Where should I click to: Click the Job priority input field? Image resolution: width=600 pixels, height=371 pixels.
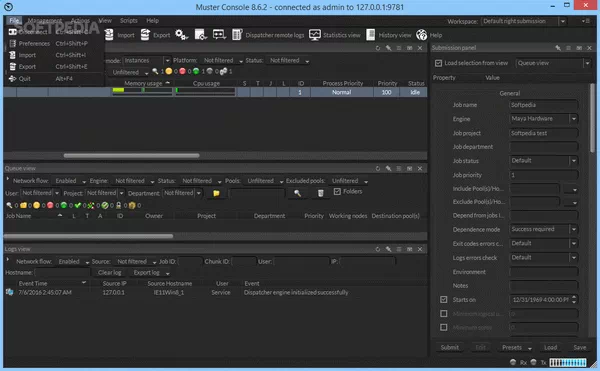[543, 175]
